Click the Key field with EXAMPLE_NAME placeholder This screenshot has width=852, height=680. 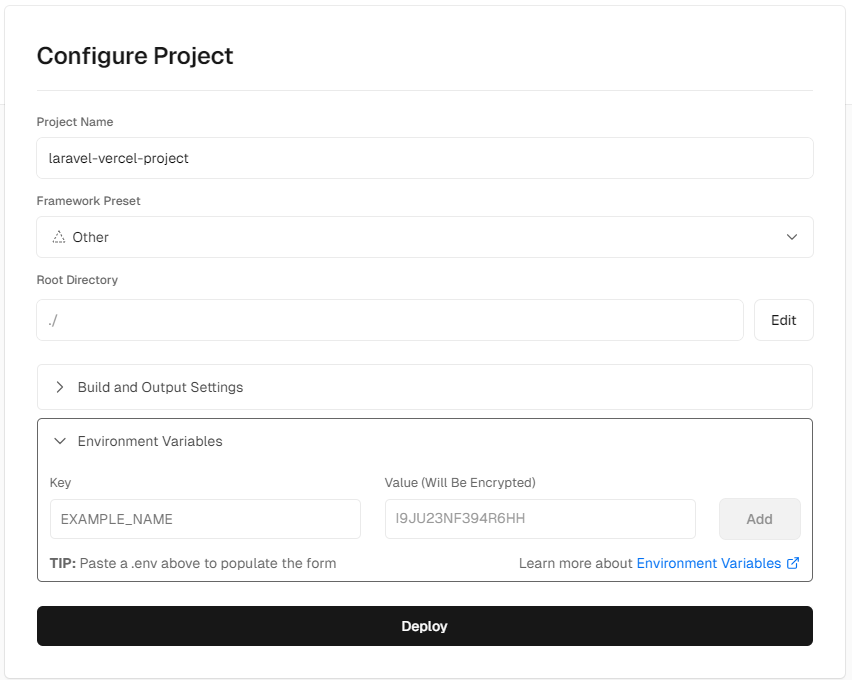pos(205,519)
